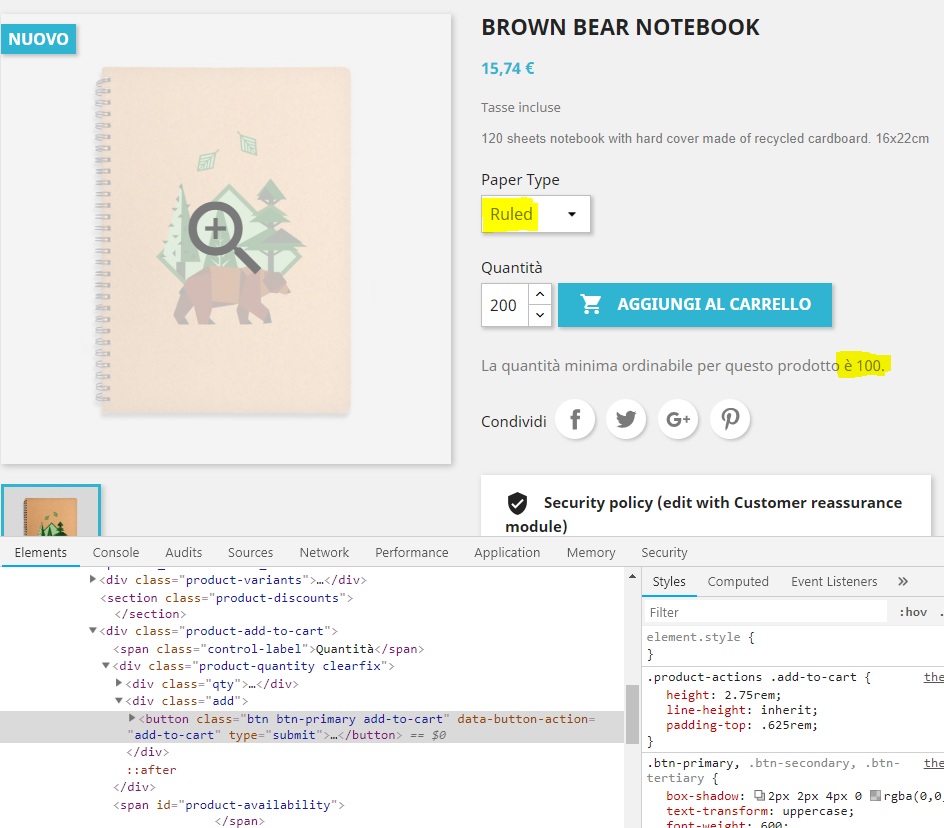Show more panes with the double chevron
The width and height of the screenshot is (944, 828).
pos(902,582)
